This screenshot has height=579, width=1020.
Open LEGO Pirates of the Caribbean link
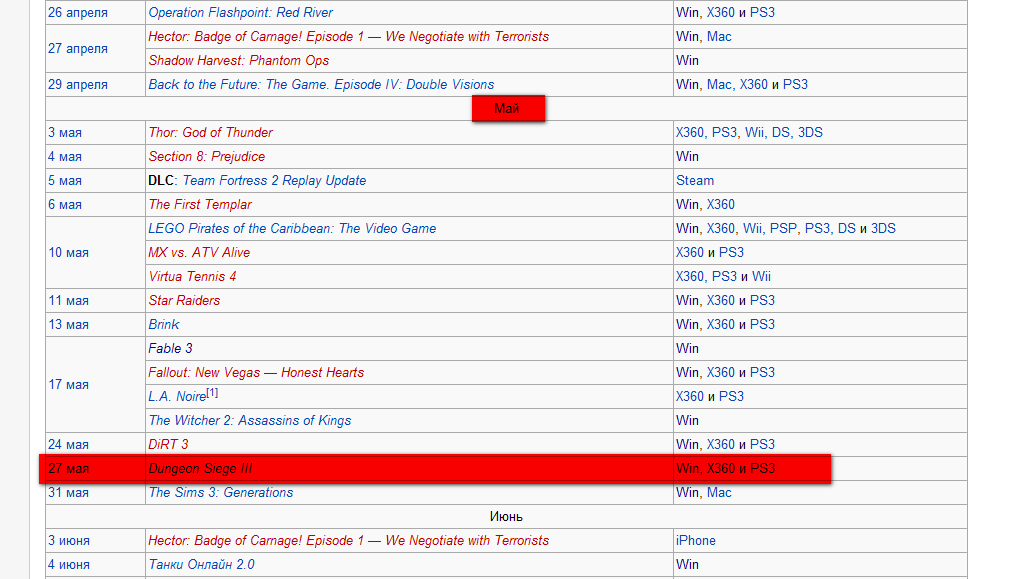pyautogui.click(x=292, y=229)
